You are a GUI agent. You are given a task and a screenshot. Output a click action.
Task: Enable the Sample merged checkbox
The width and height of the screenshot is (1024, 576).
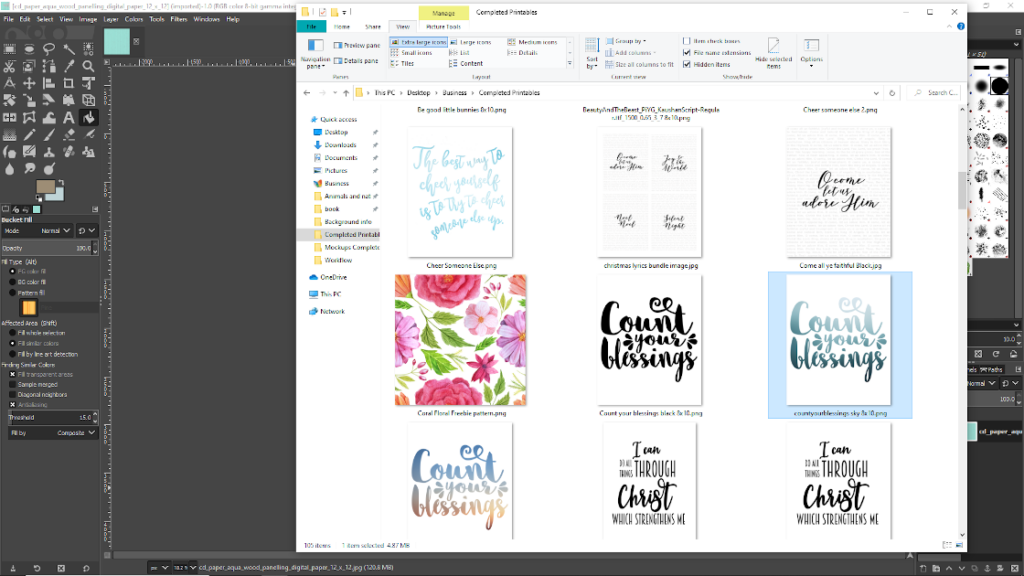point(13,384)
